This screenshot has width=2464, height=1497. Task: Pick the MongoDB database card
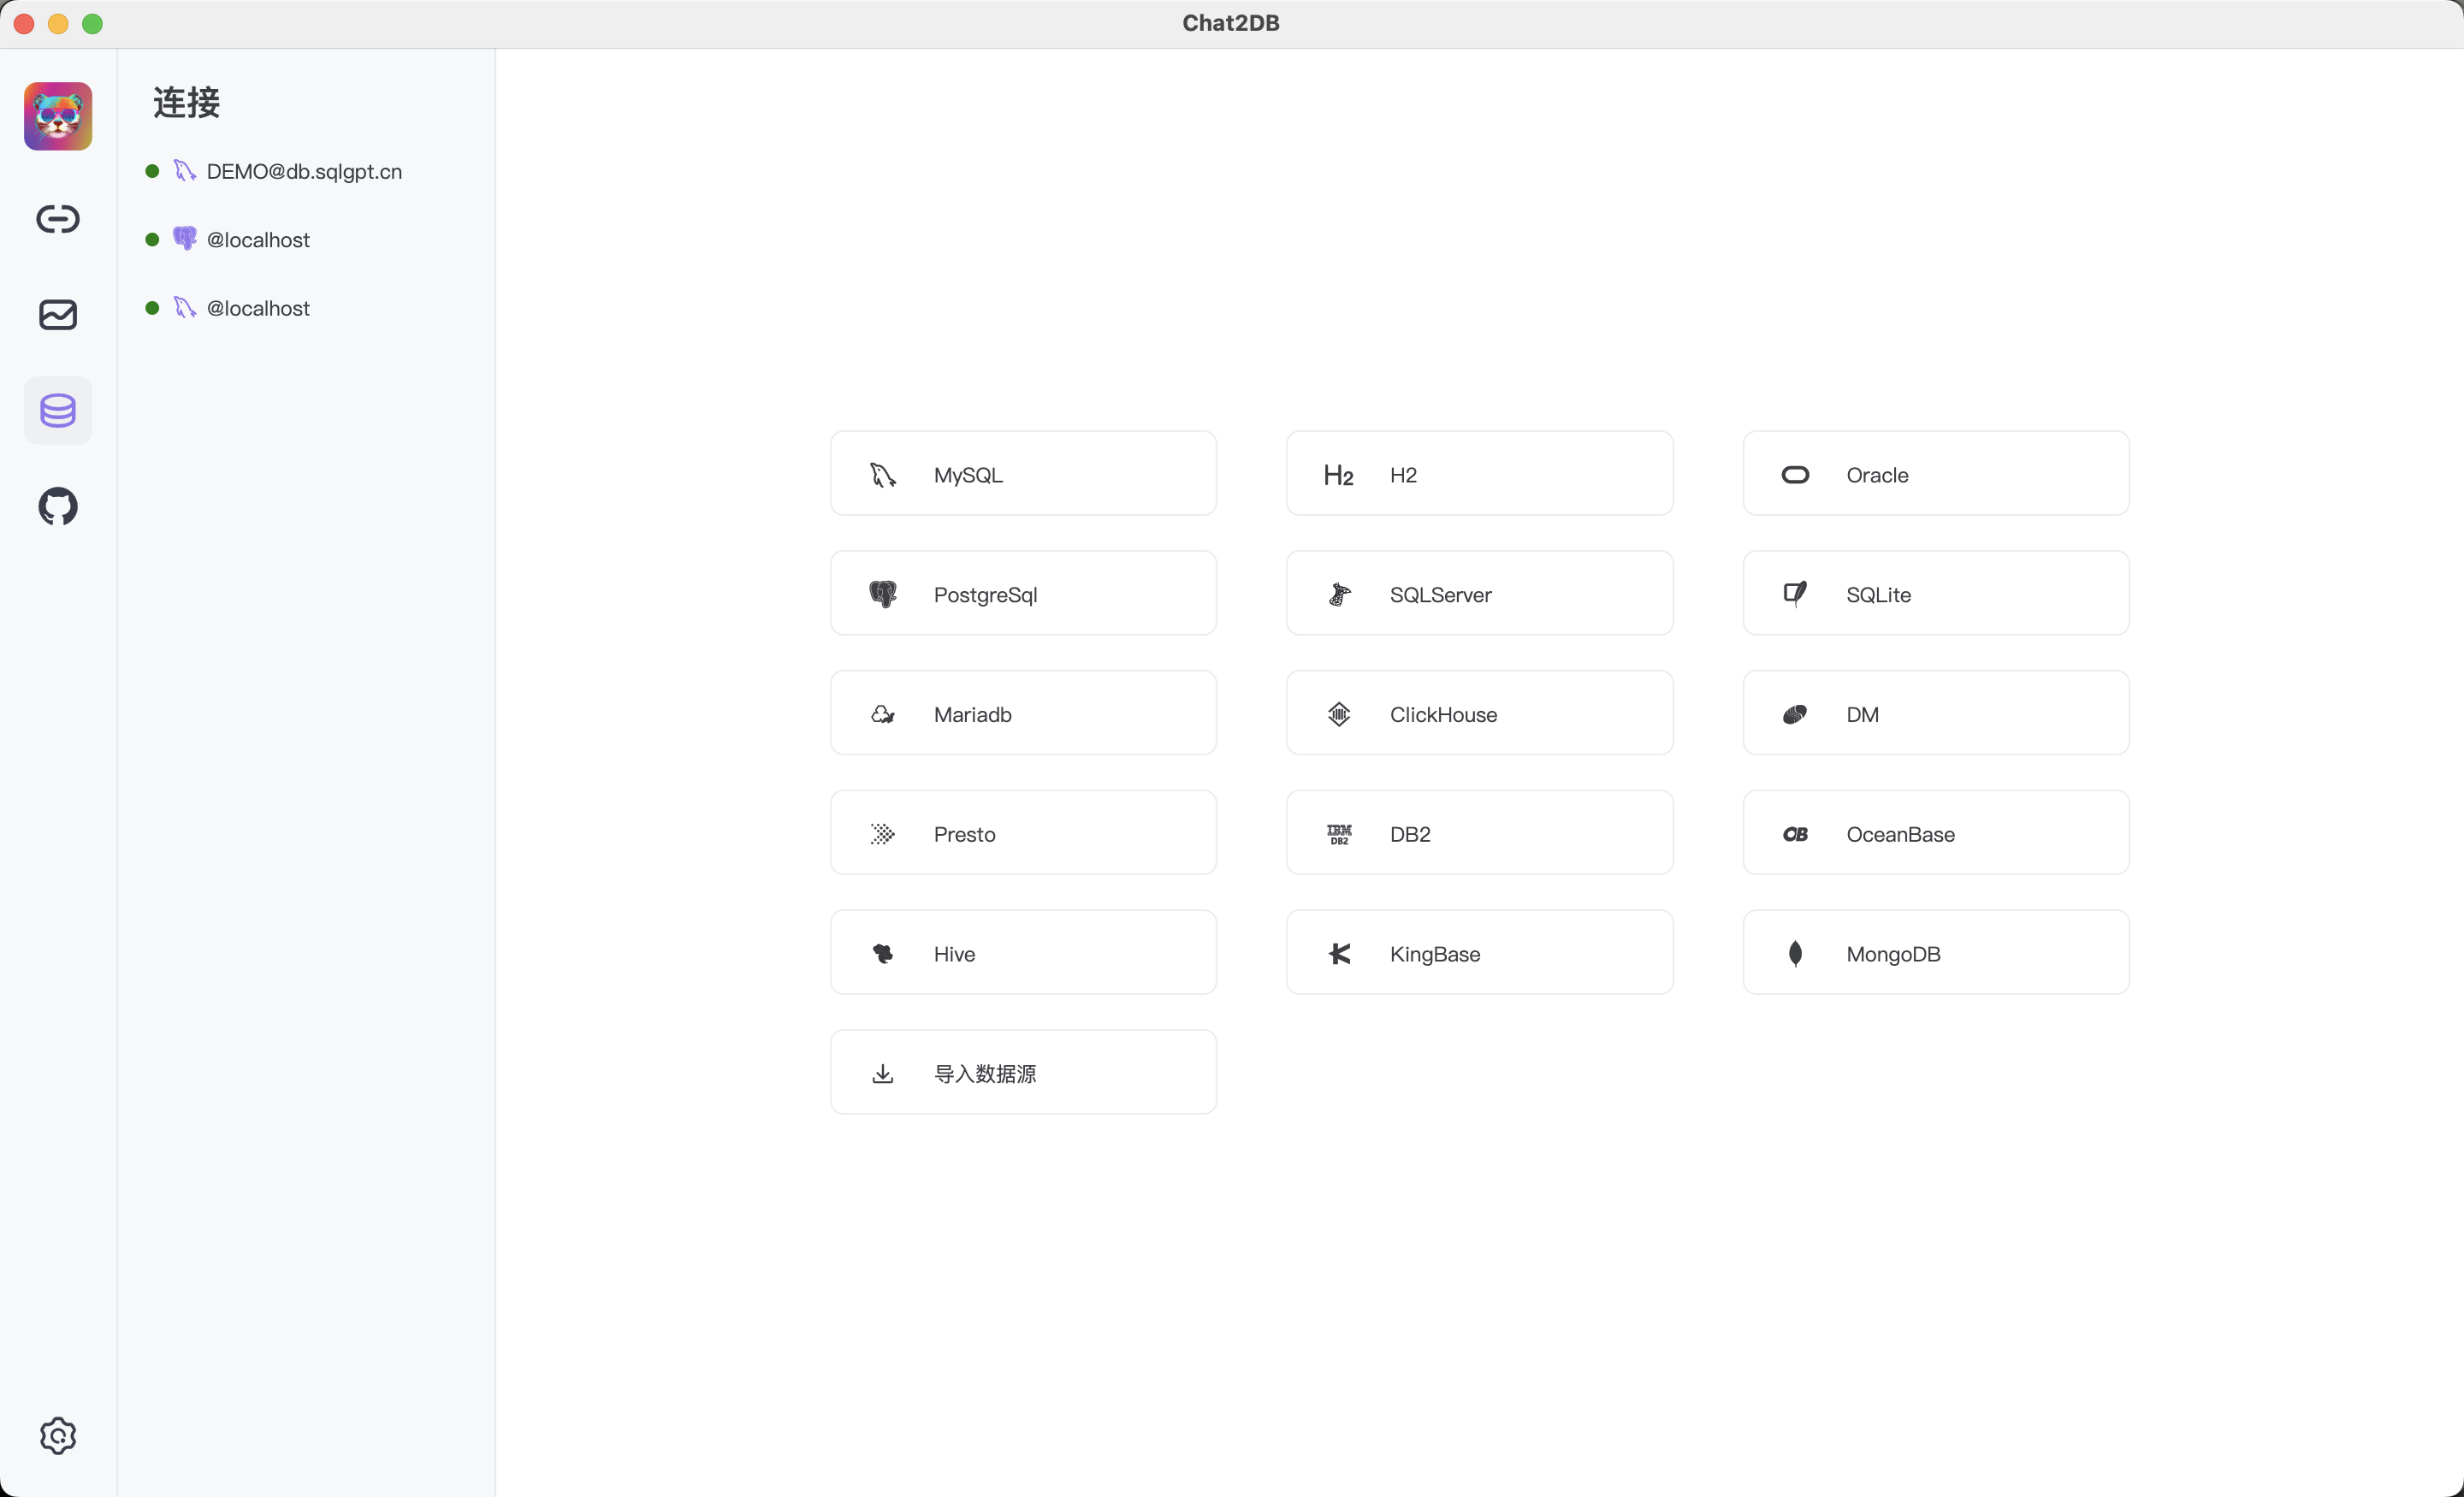1936,953
